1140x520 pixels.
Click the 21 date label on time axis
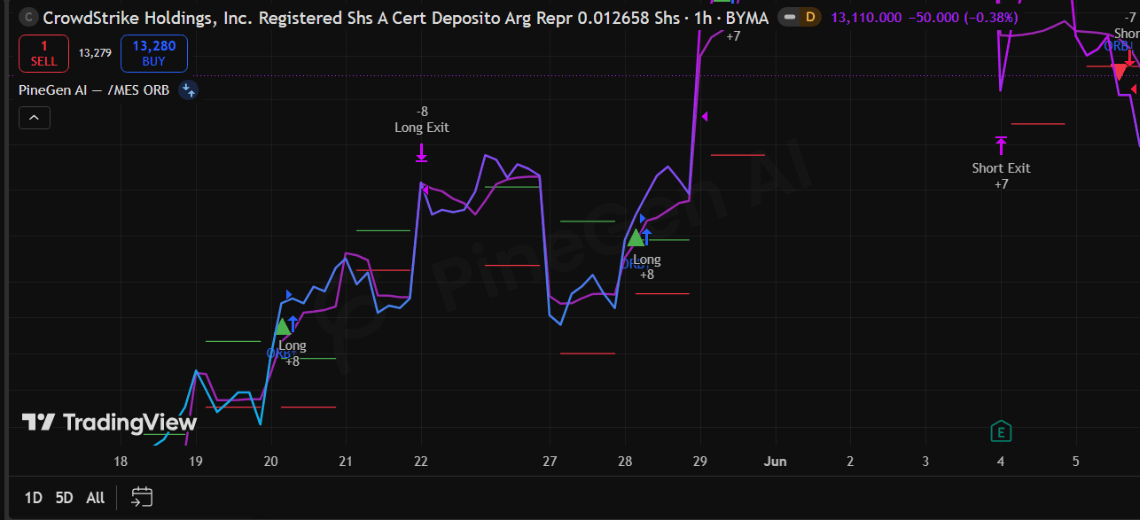click(345, 461)
